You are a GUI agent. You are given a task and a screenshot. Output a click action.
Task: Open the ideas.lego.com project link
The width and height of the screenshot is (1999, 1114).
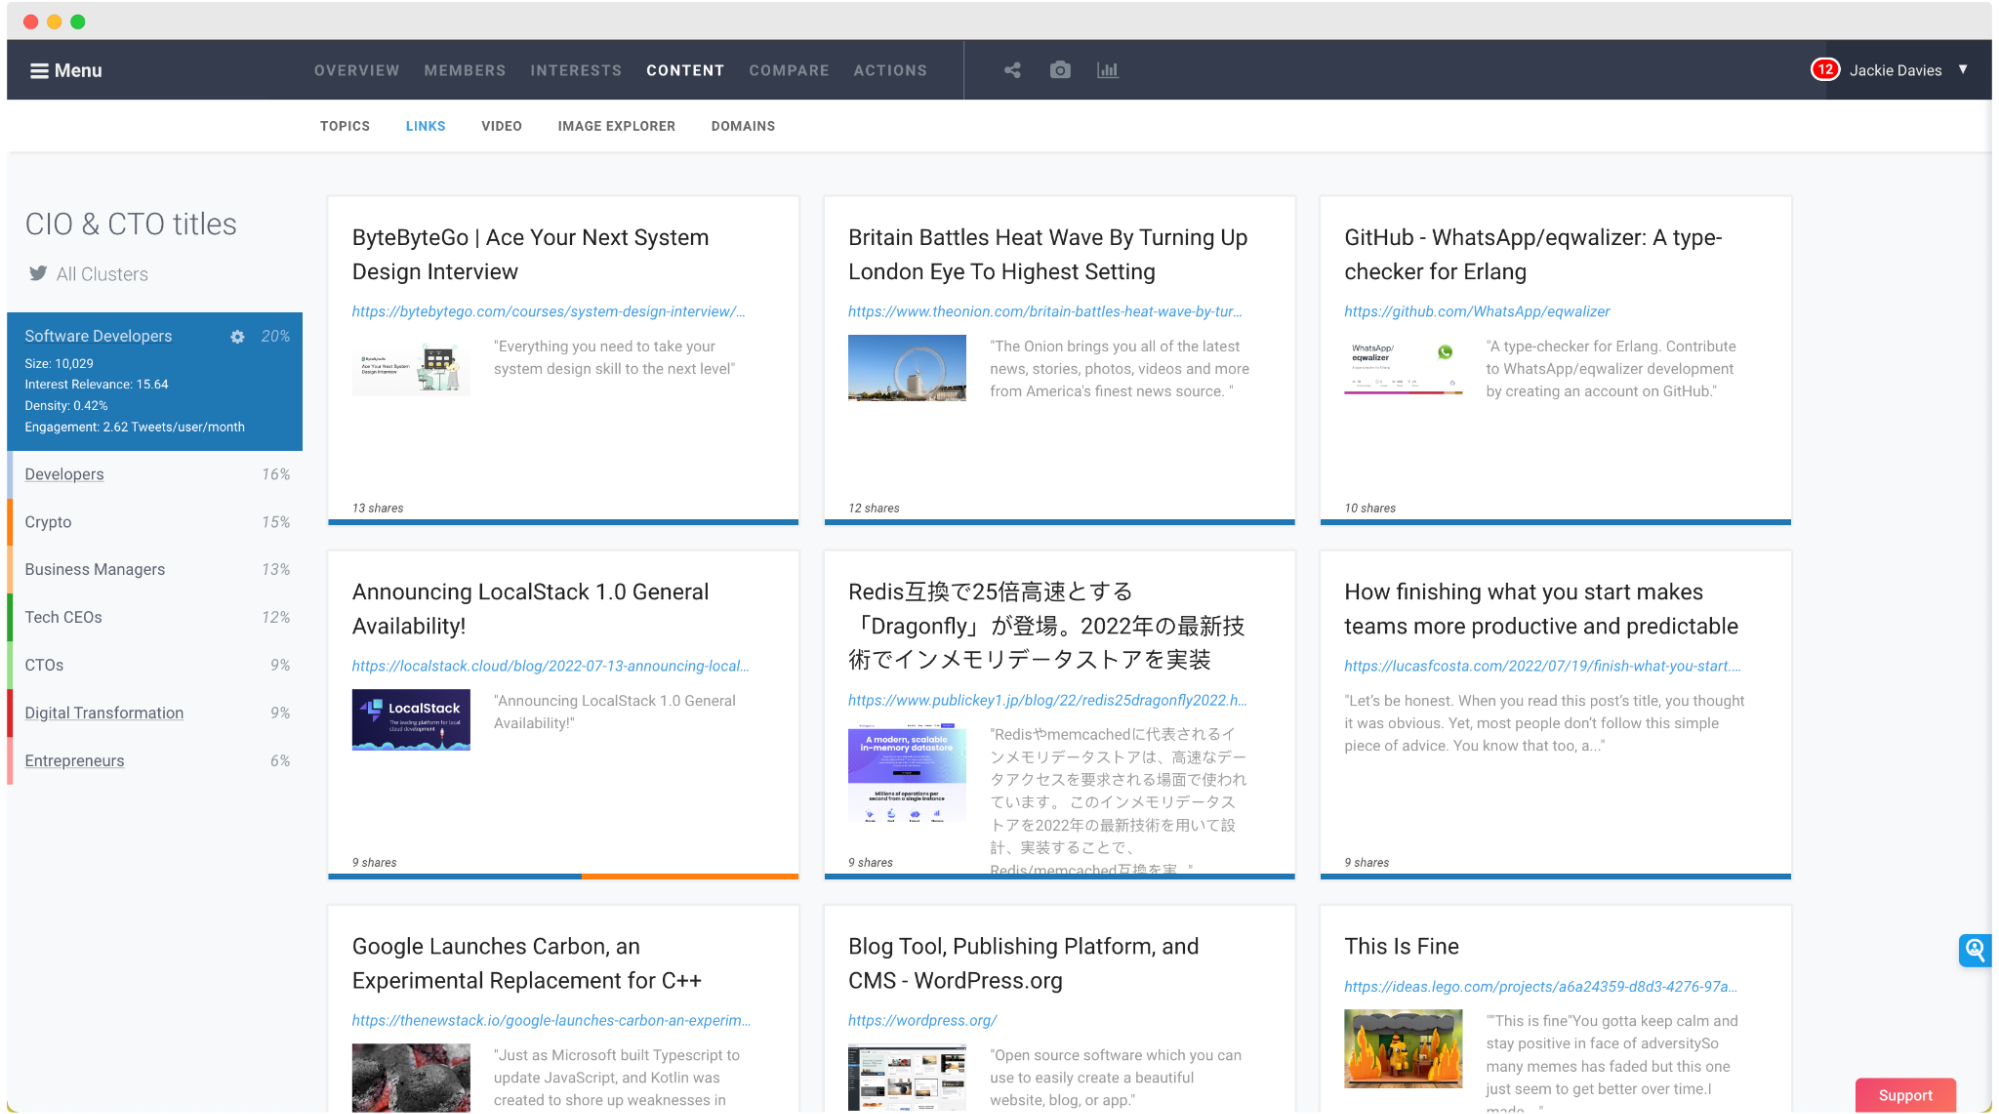[x=1540, y=986]
